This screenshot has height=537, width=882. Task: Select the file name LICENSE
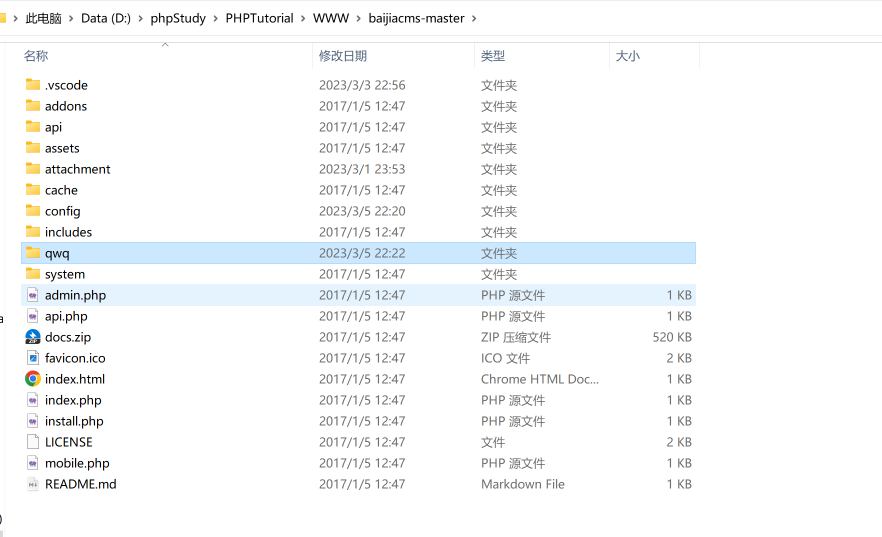point(69,442)
